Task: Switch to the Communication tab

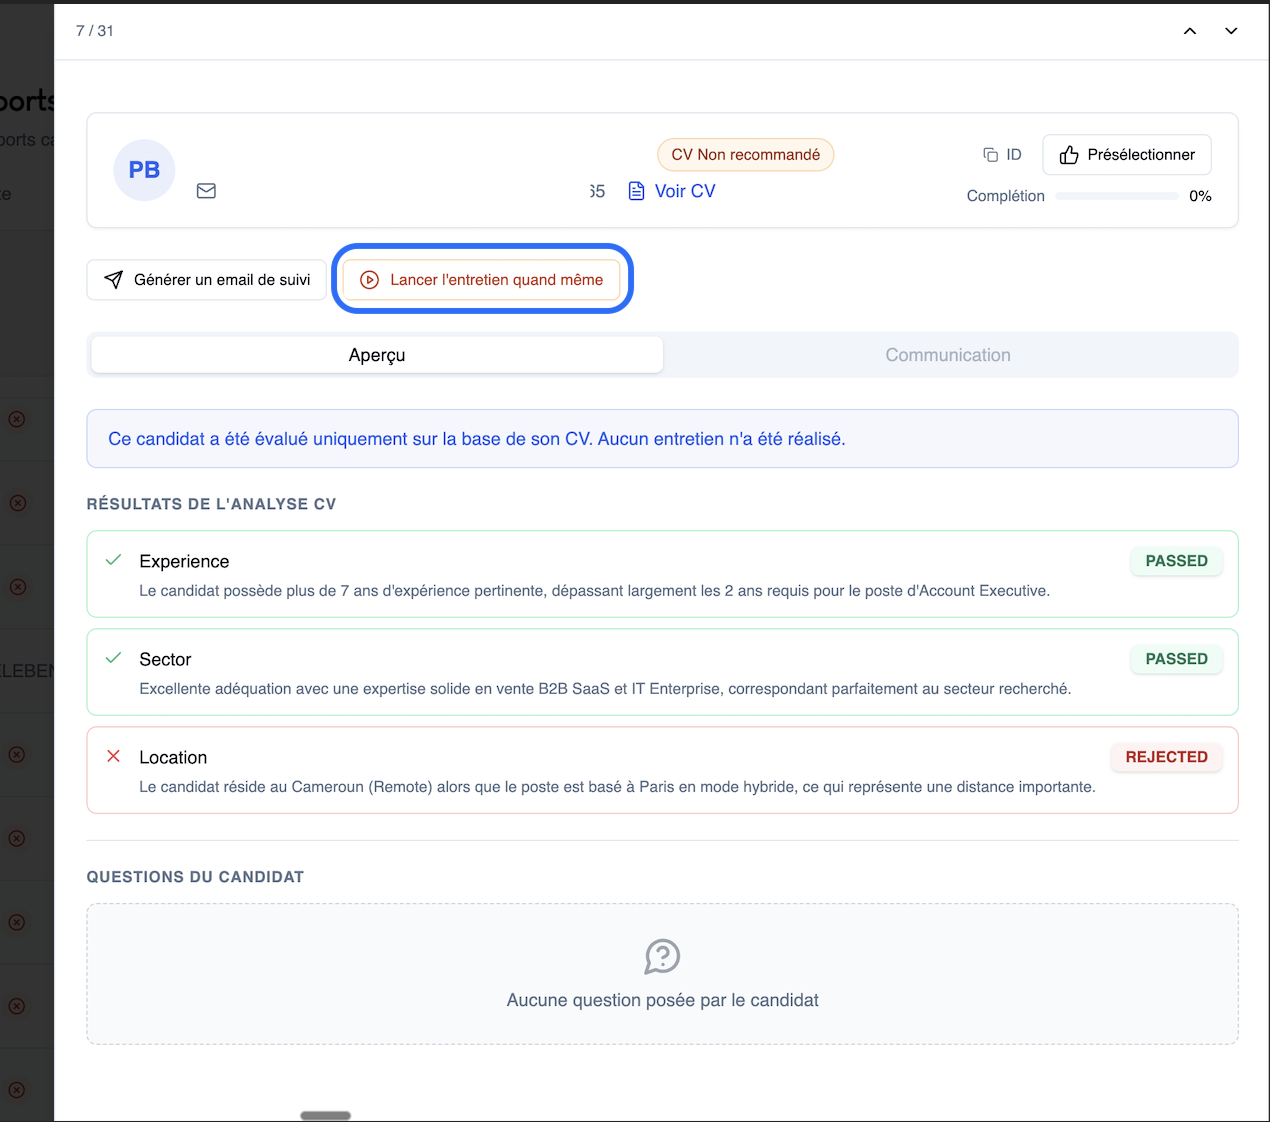Action: click(948, 355)
